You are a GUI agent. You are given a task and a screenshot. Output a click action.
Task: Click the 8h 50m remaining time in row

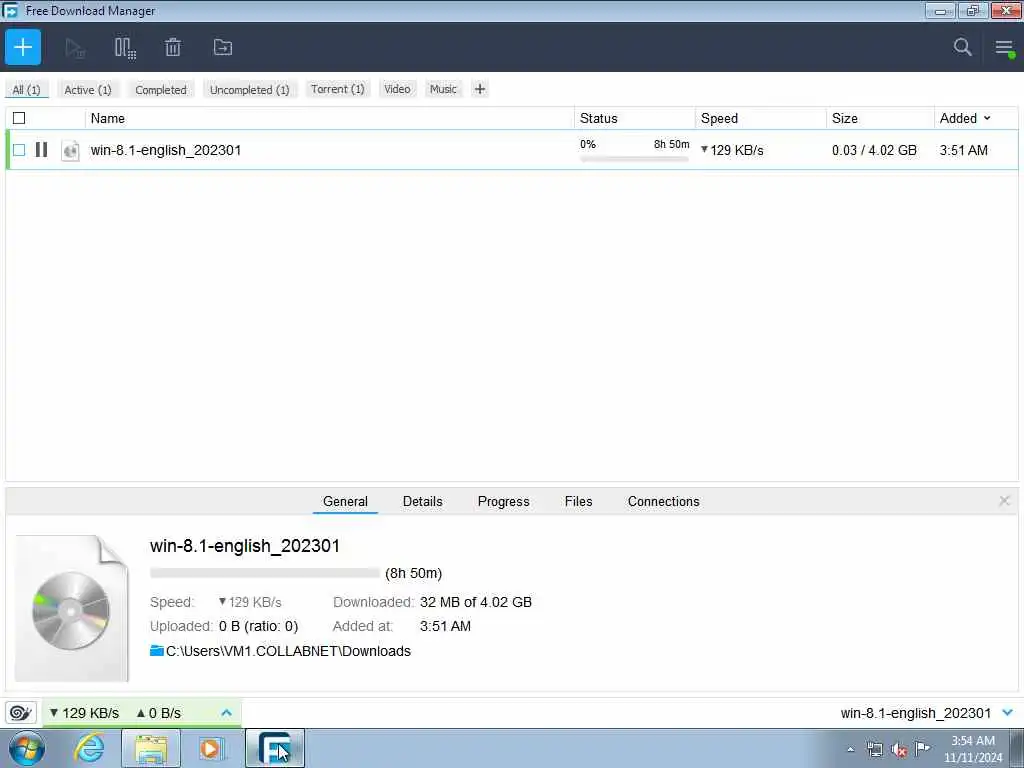(671, 144)
